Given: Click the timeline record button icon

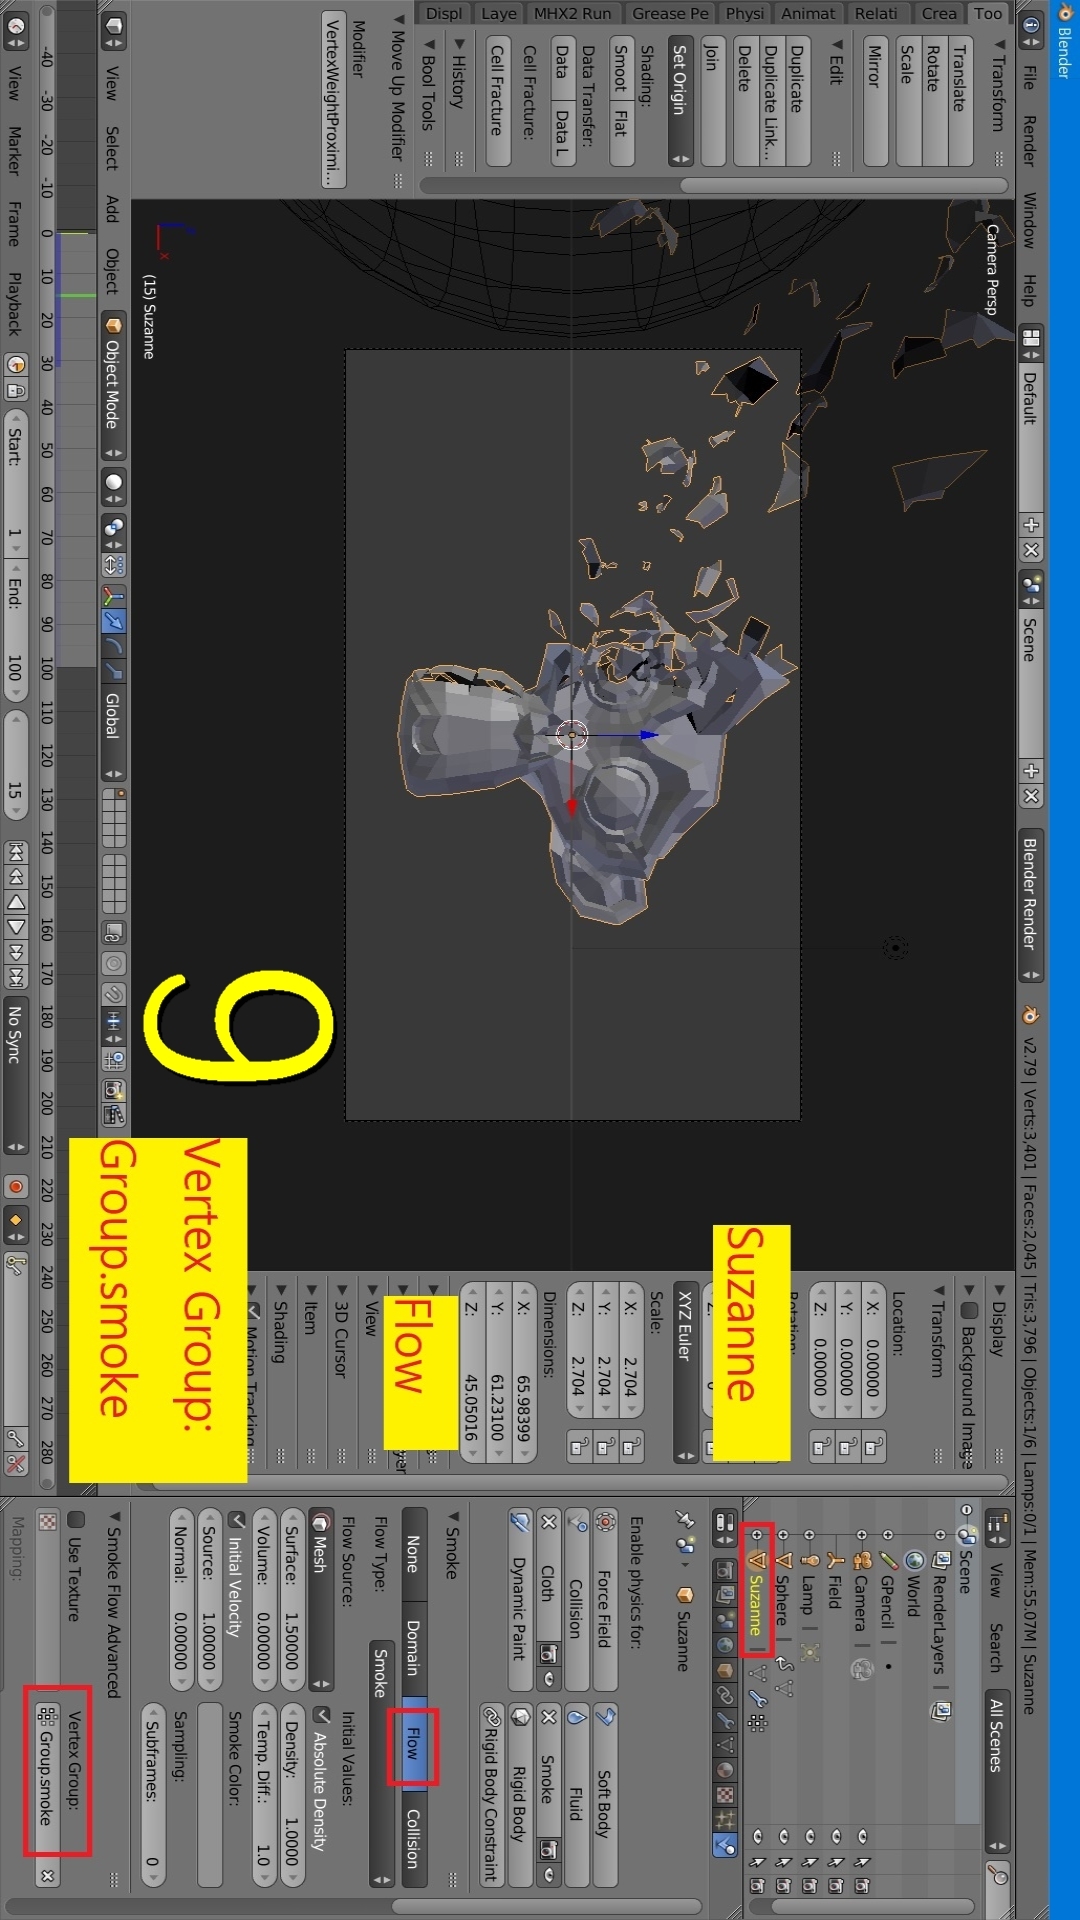Looking at the screenshot, I should [16, 1186].
